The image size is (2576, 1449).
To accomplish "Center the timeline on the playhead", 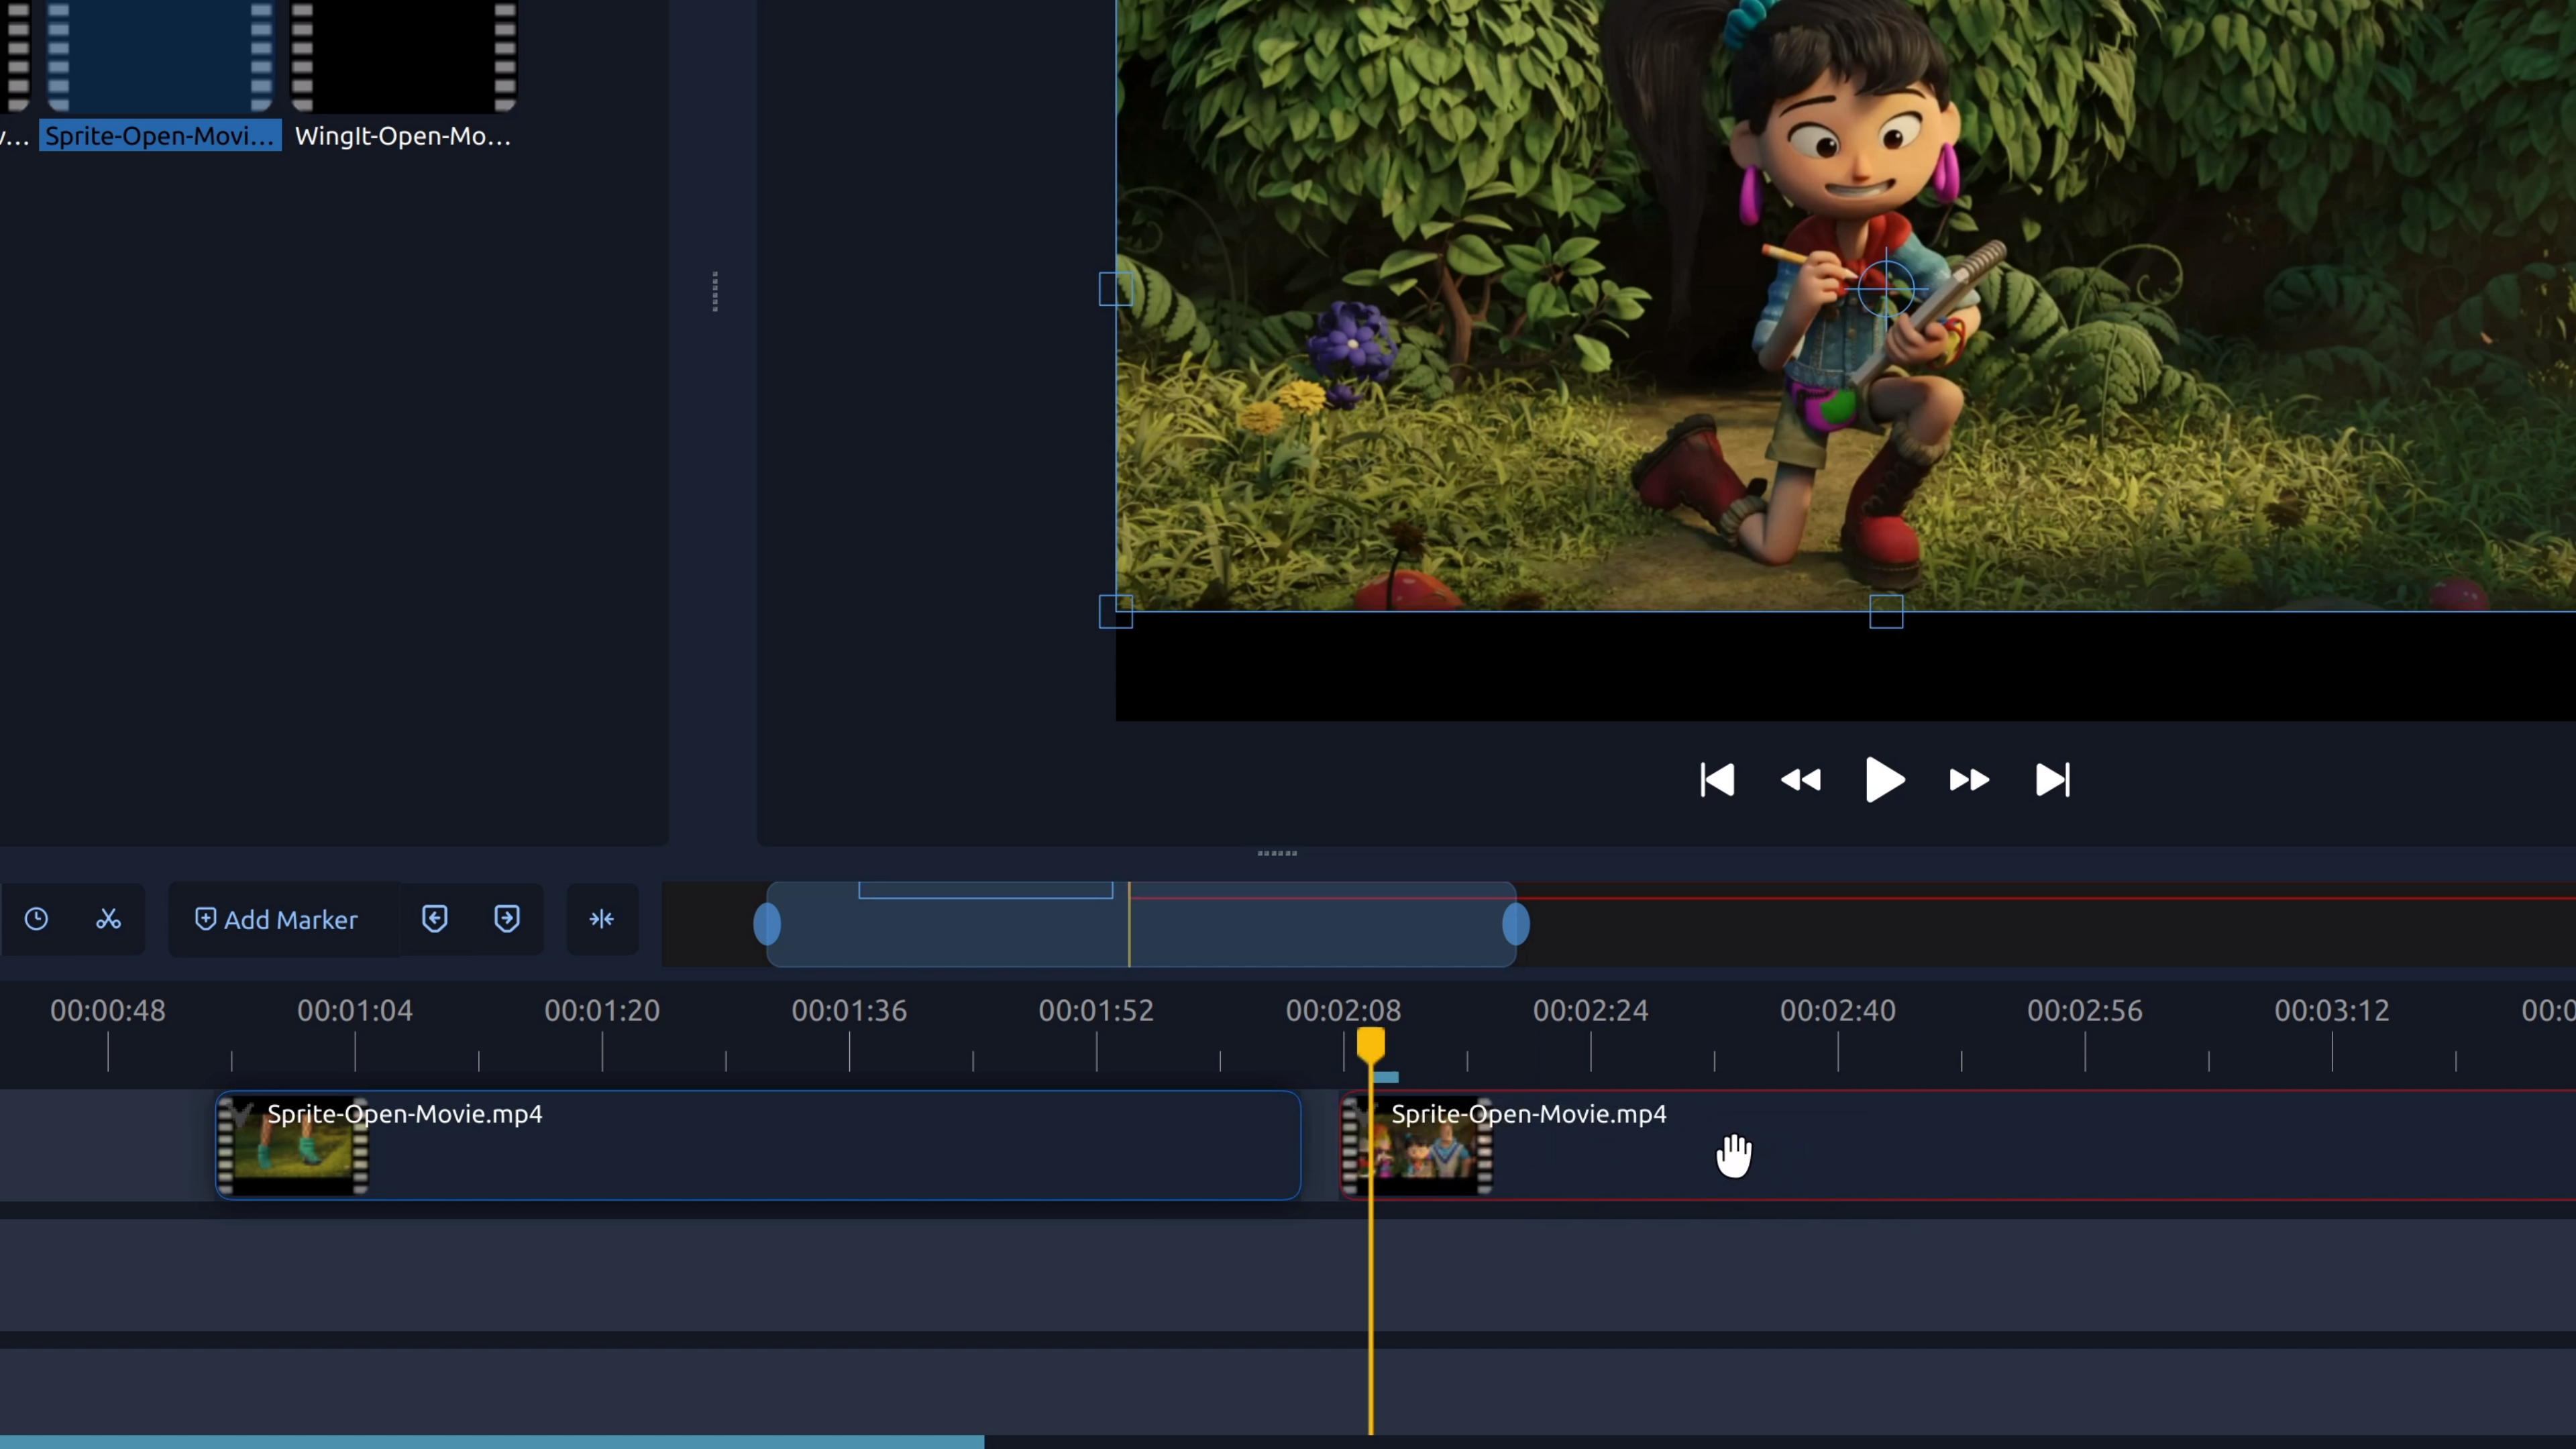I will (601, 919).
